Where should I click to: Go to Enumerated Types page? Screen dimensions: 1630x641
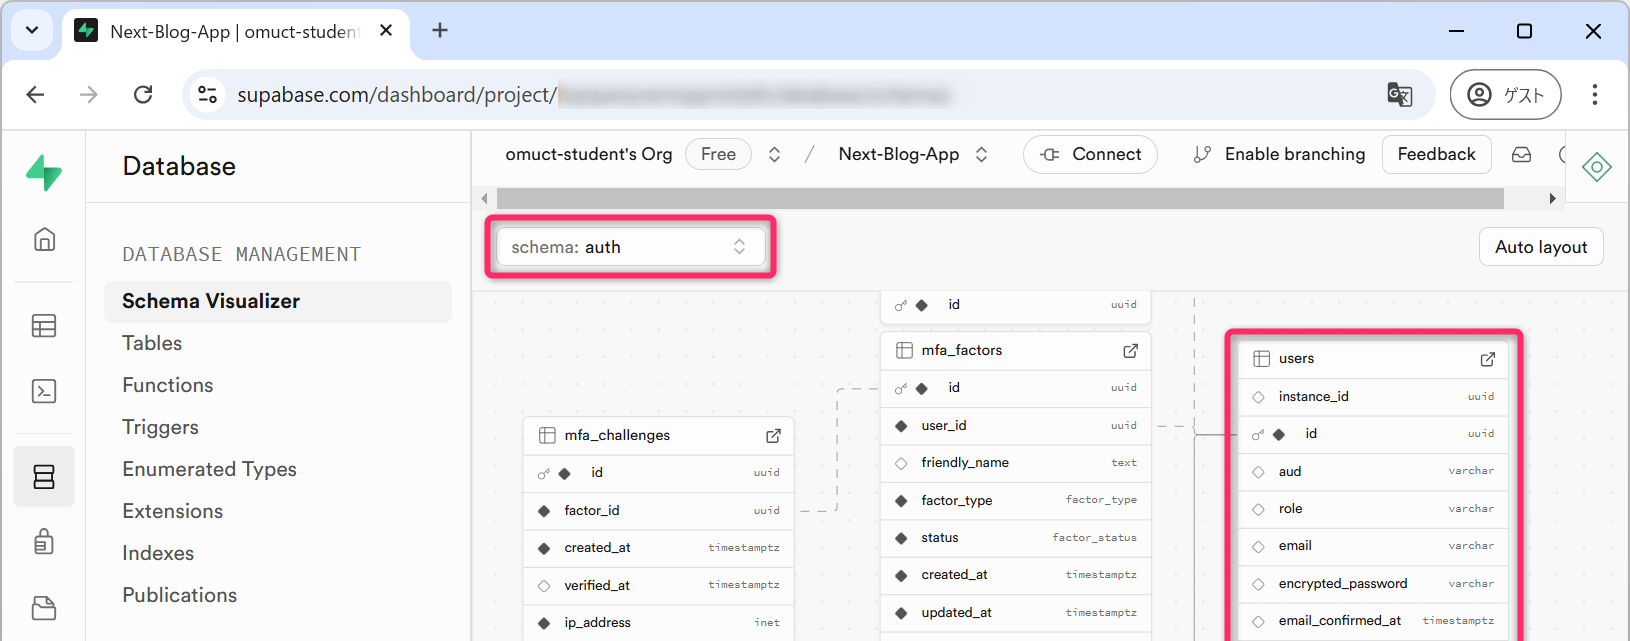[x=209, y=469]
